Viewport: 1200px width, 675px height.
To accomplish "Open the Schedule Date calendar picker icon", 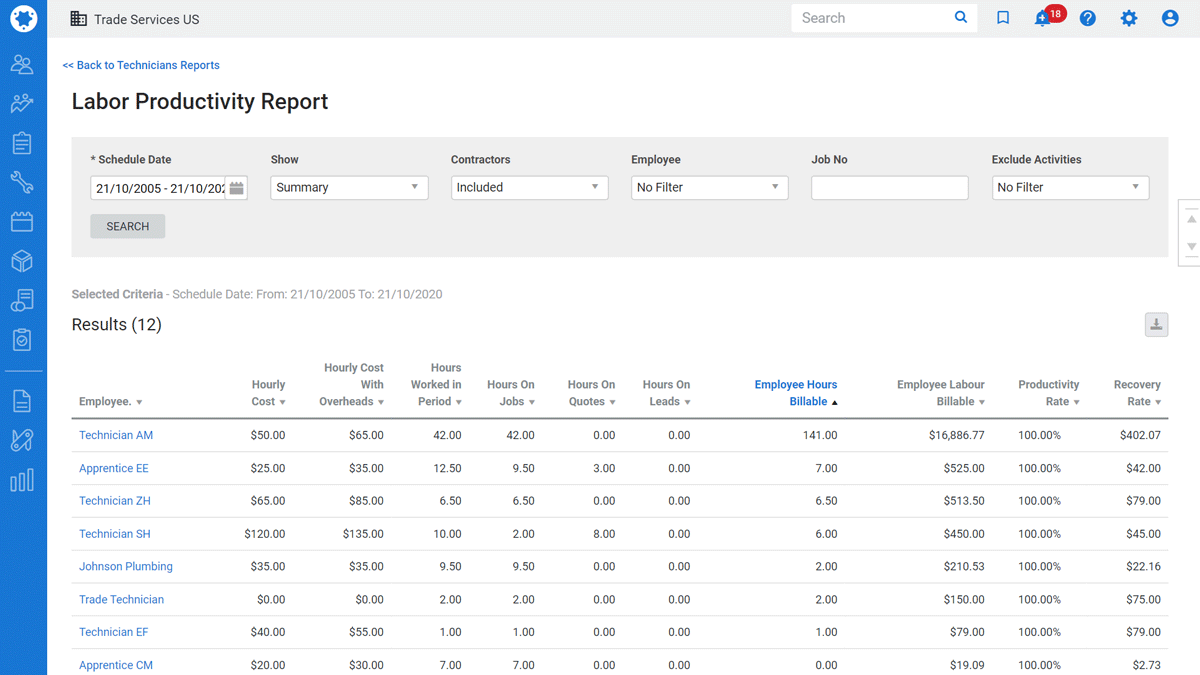I will coord(236,188).
